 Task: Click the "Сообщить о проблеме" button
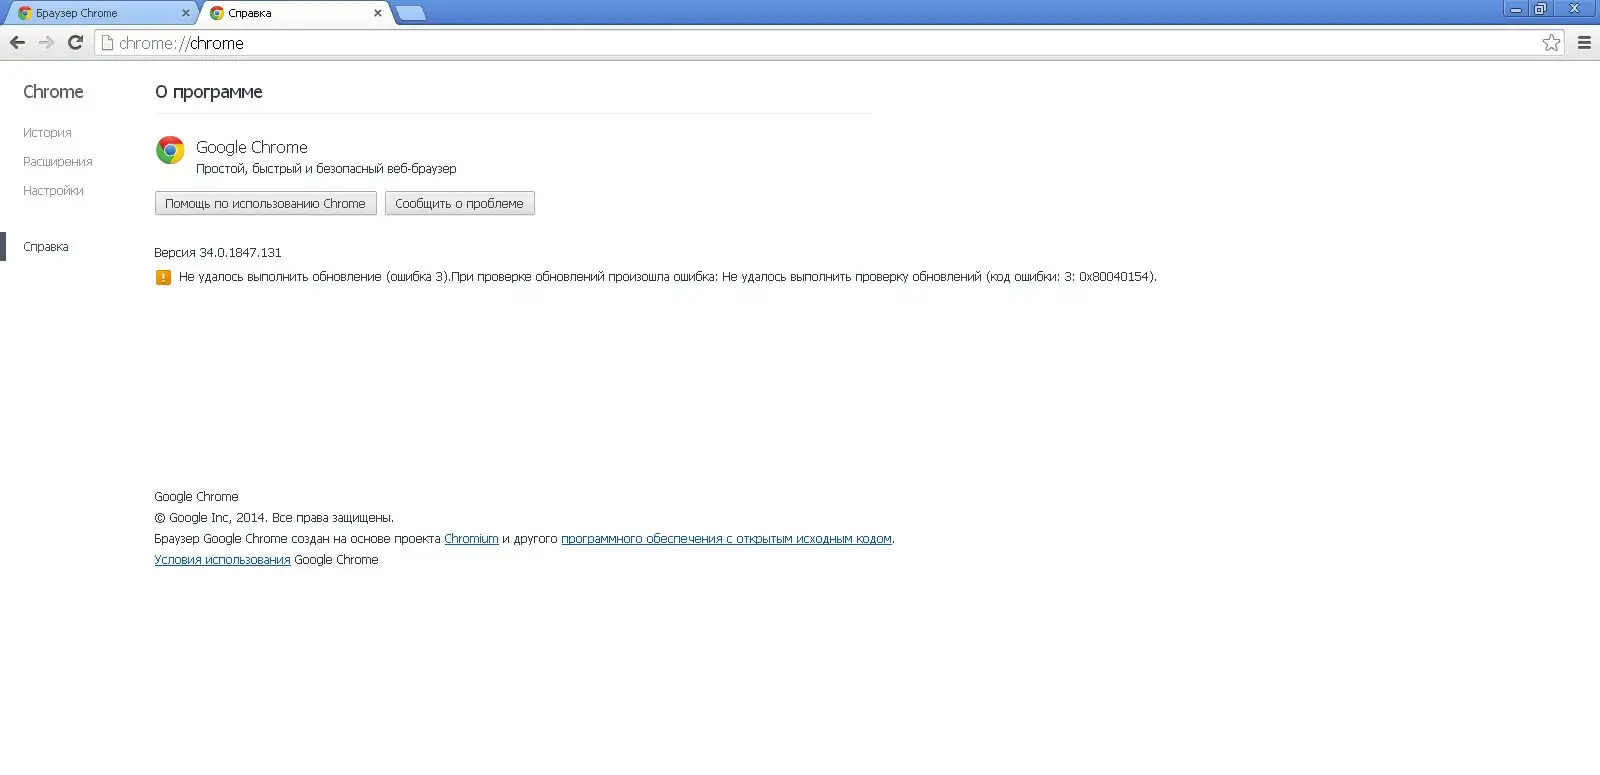click(x=459, y=203)
